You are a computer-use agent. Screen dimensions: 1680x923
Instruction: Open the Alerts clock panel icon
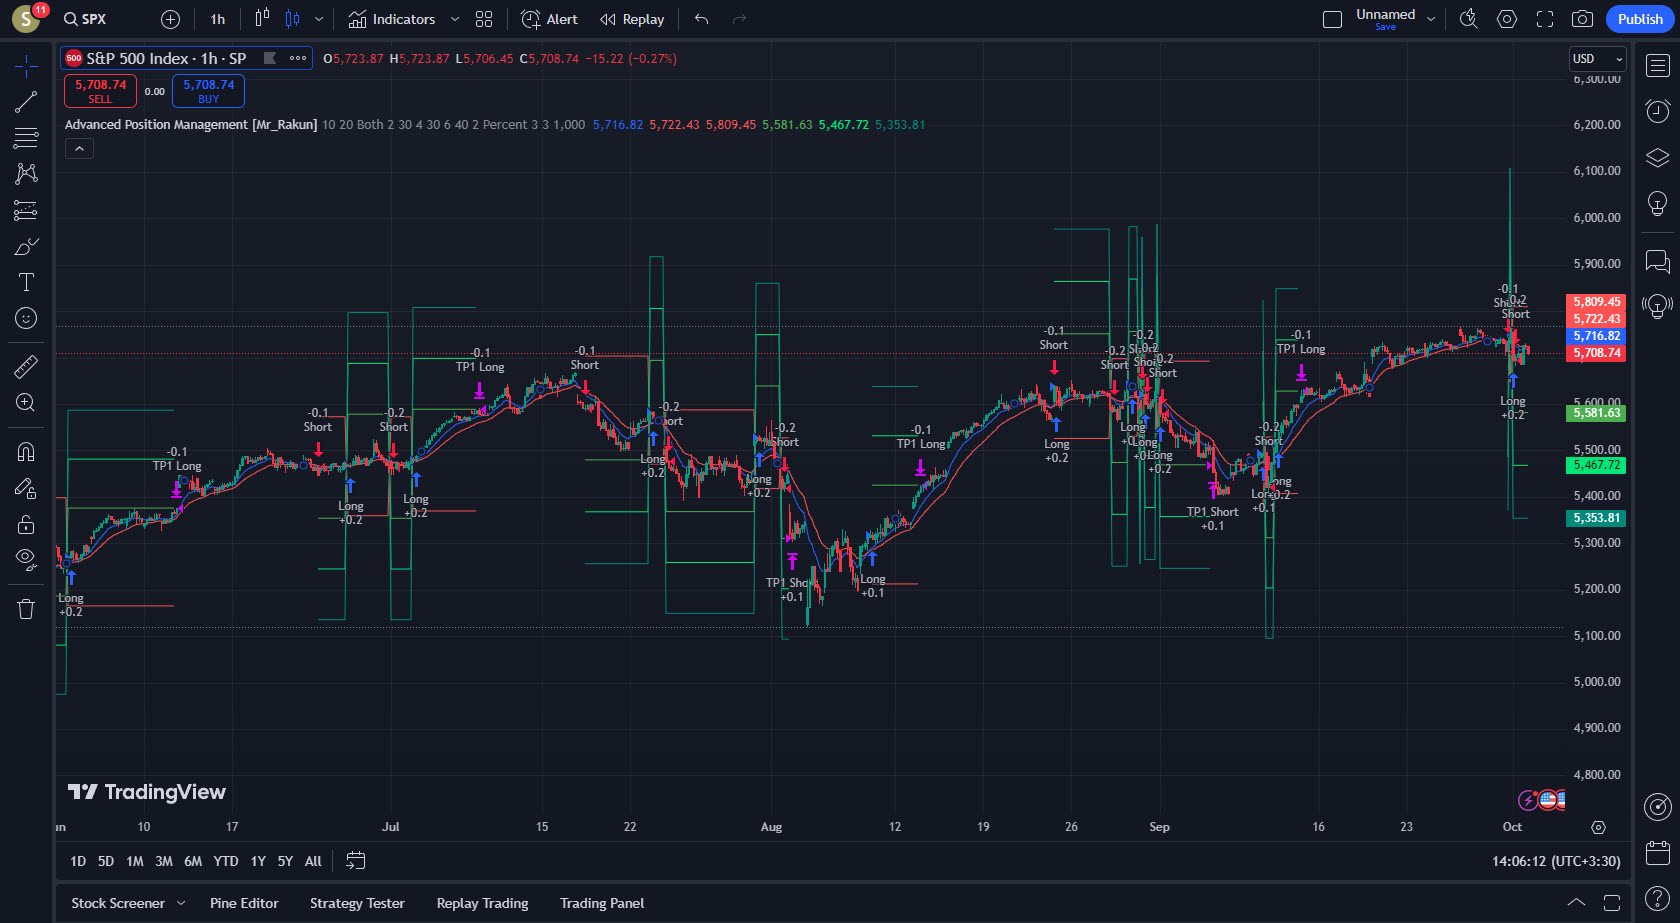[x=1657, y=110]
